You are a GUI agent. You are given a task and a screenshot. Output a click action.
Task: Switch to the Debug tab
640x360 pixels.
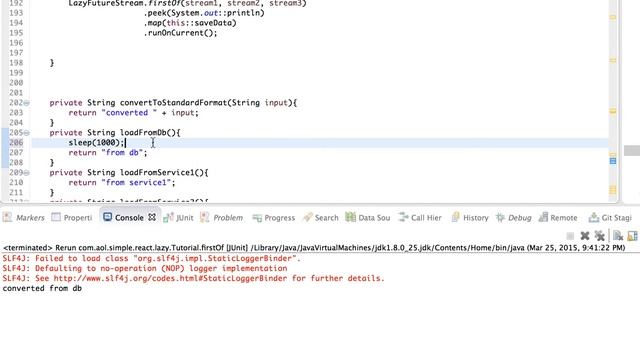pos(513,218)
